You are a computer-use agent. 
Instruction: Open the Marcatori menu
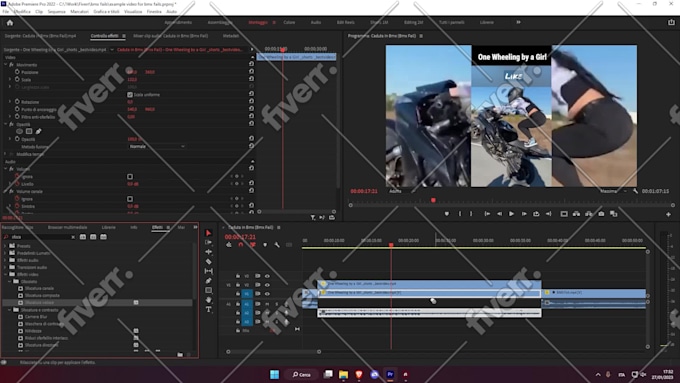tap(79, 12)
